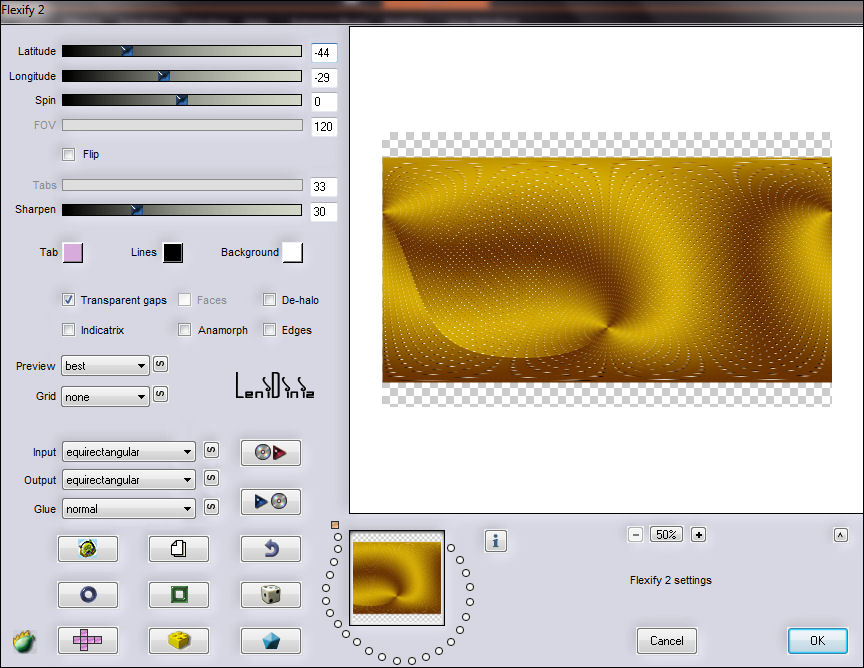Click the Latitude value input field

click(x=323, y=53)
